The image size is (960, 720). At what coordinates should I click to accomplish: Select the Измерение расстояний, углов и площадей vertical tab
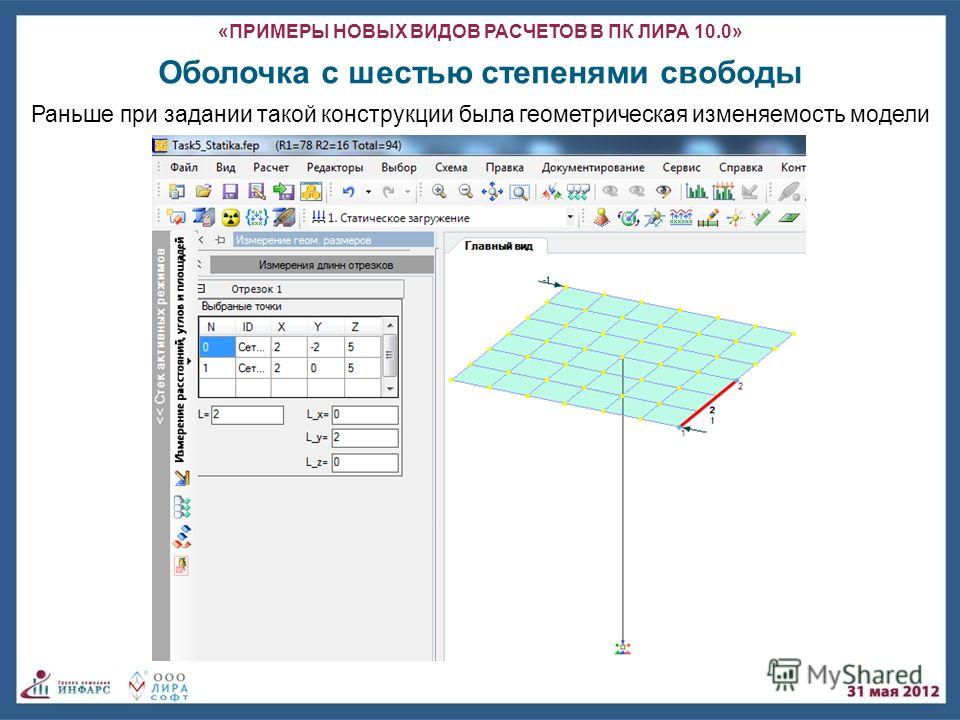click(180, 349)
